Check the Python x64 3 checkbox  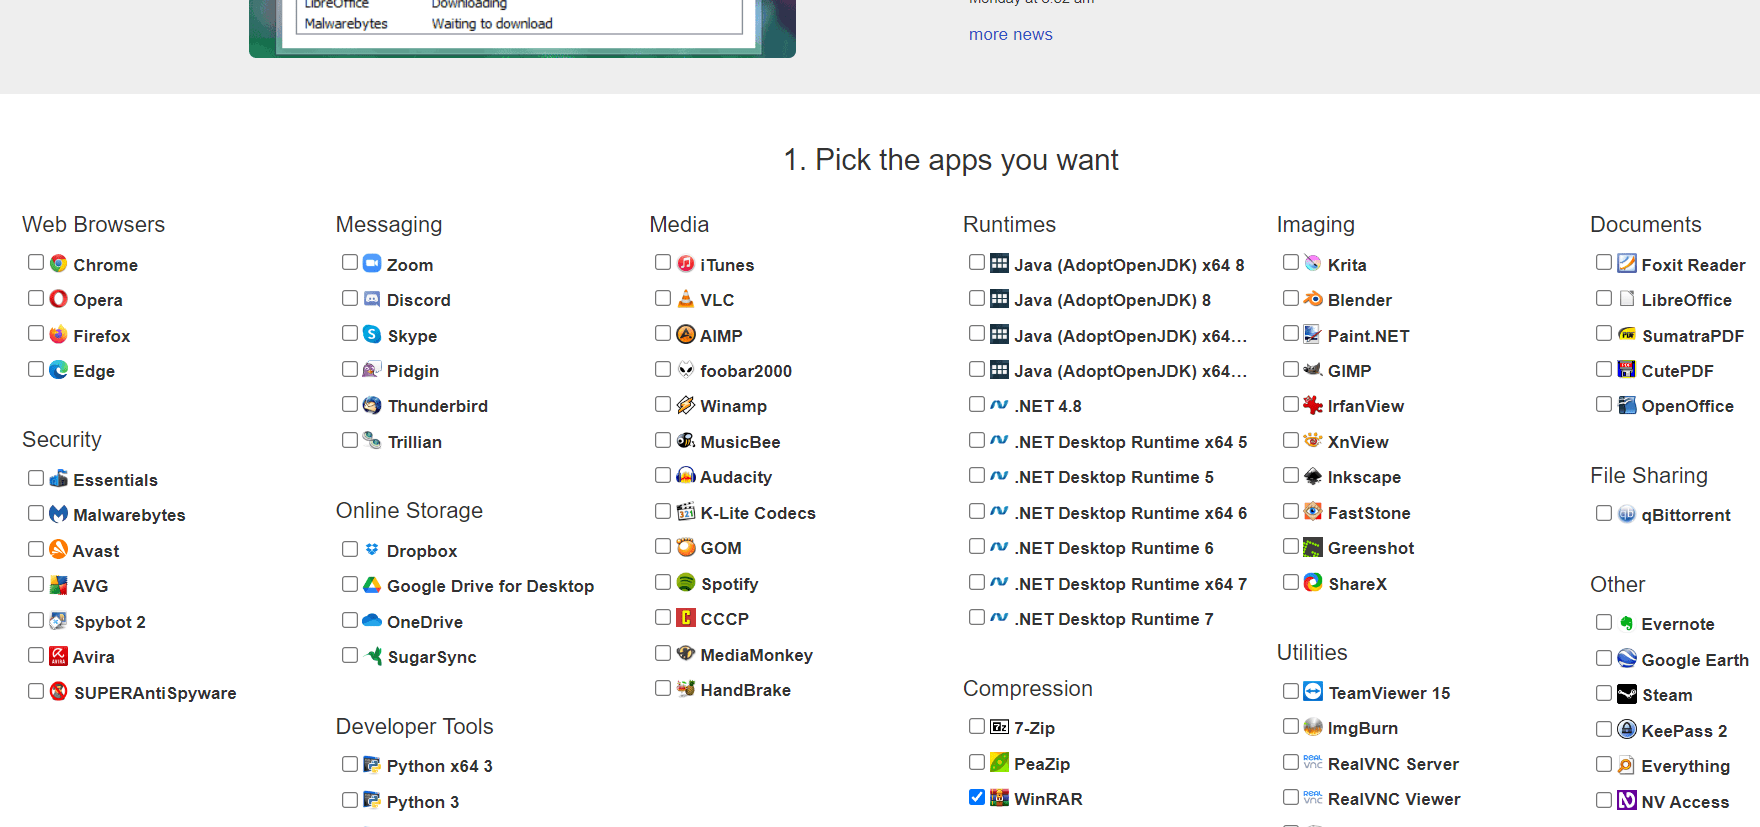(x=350, y=764)
